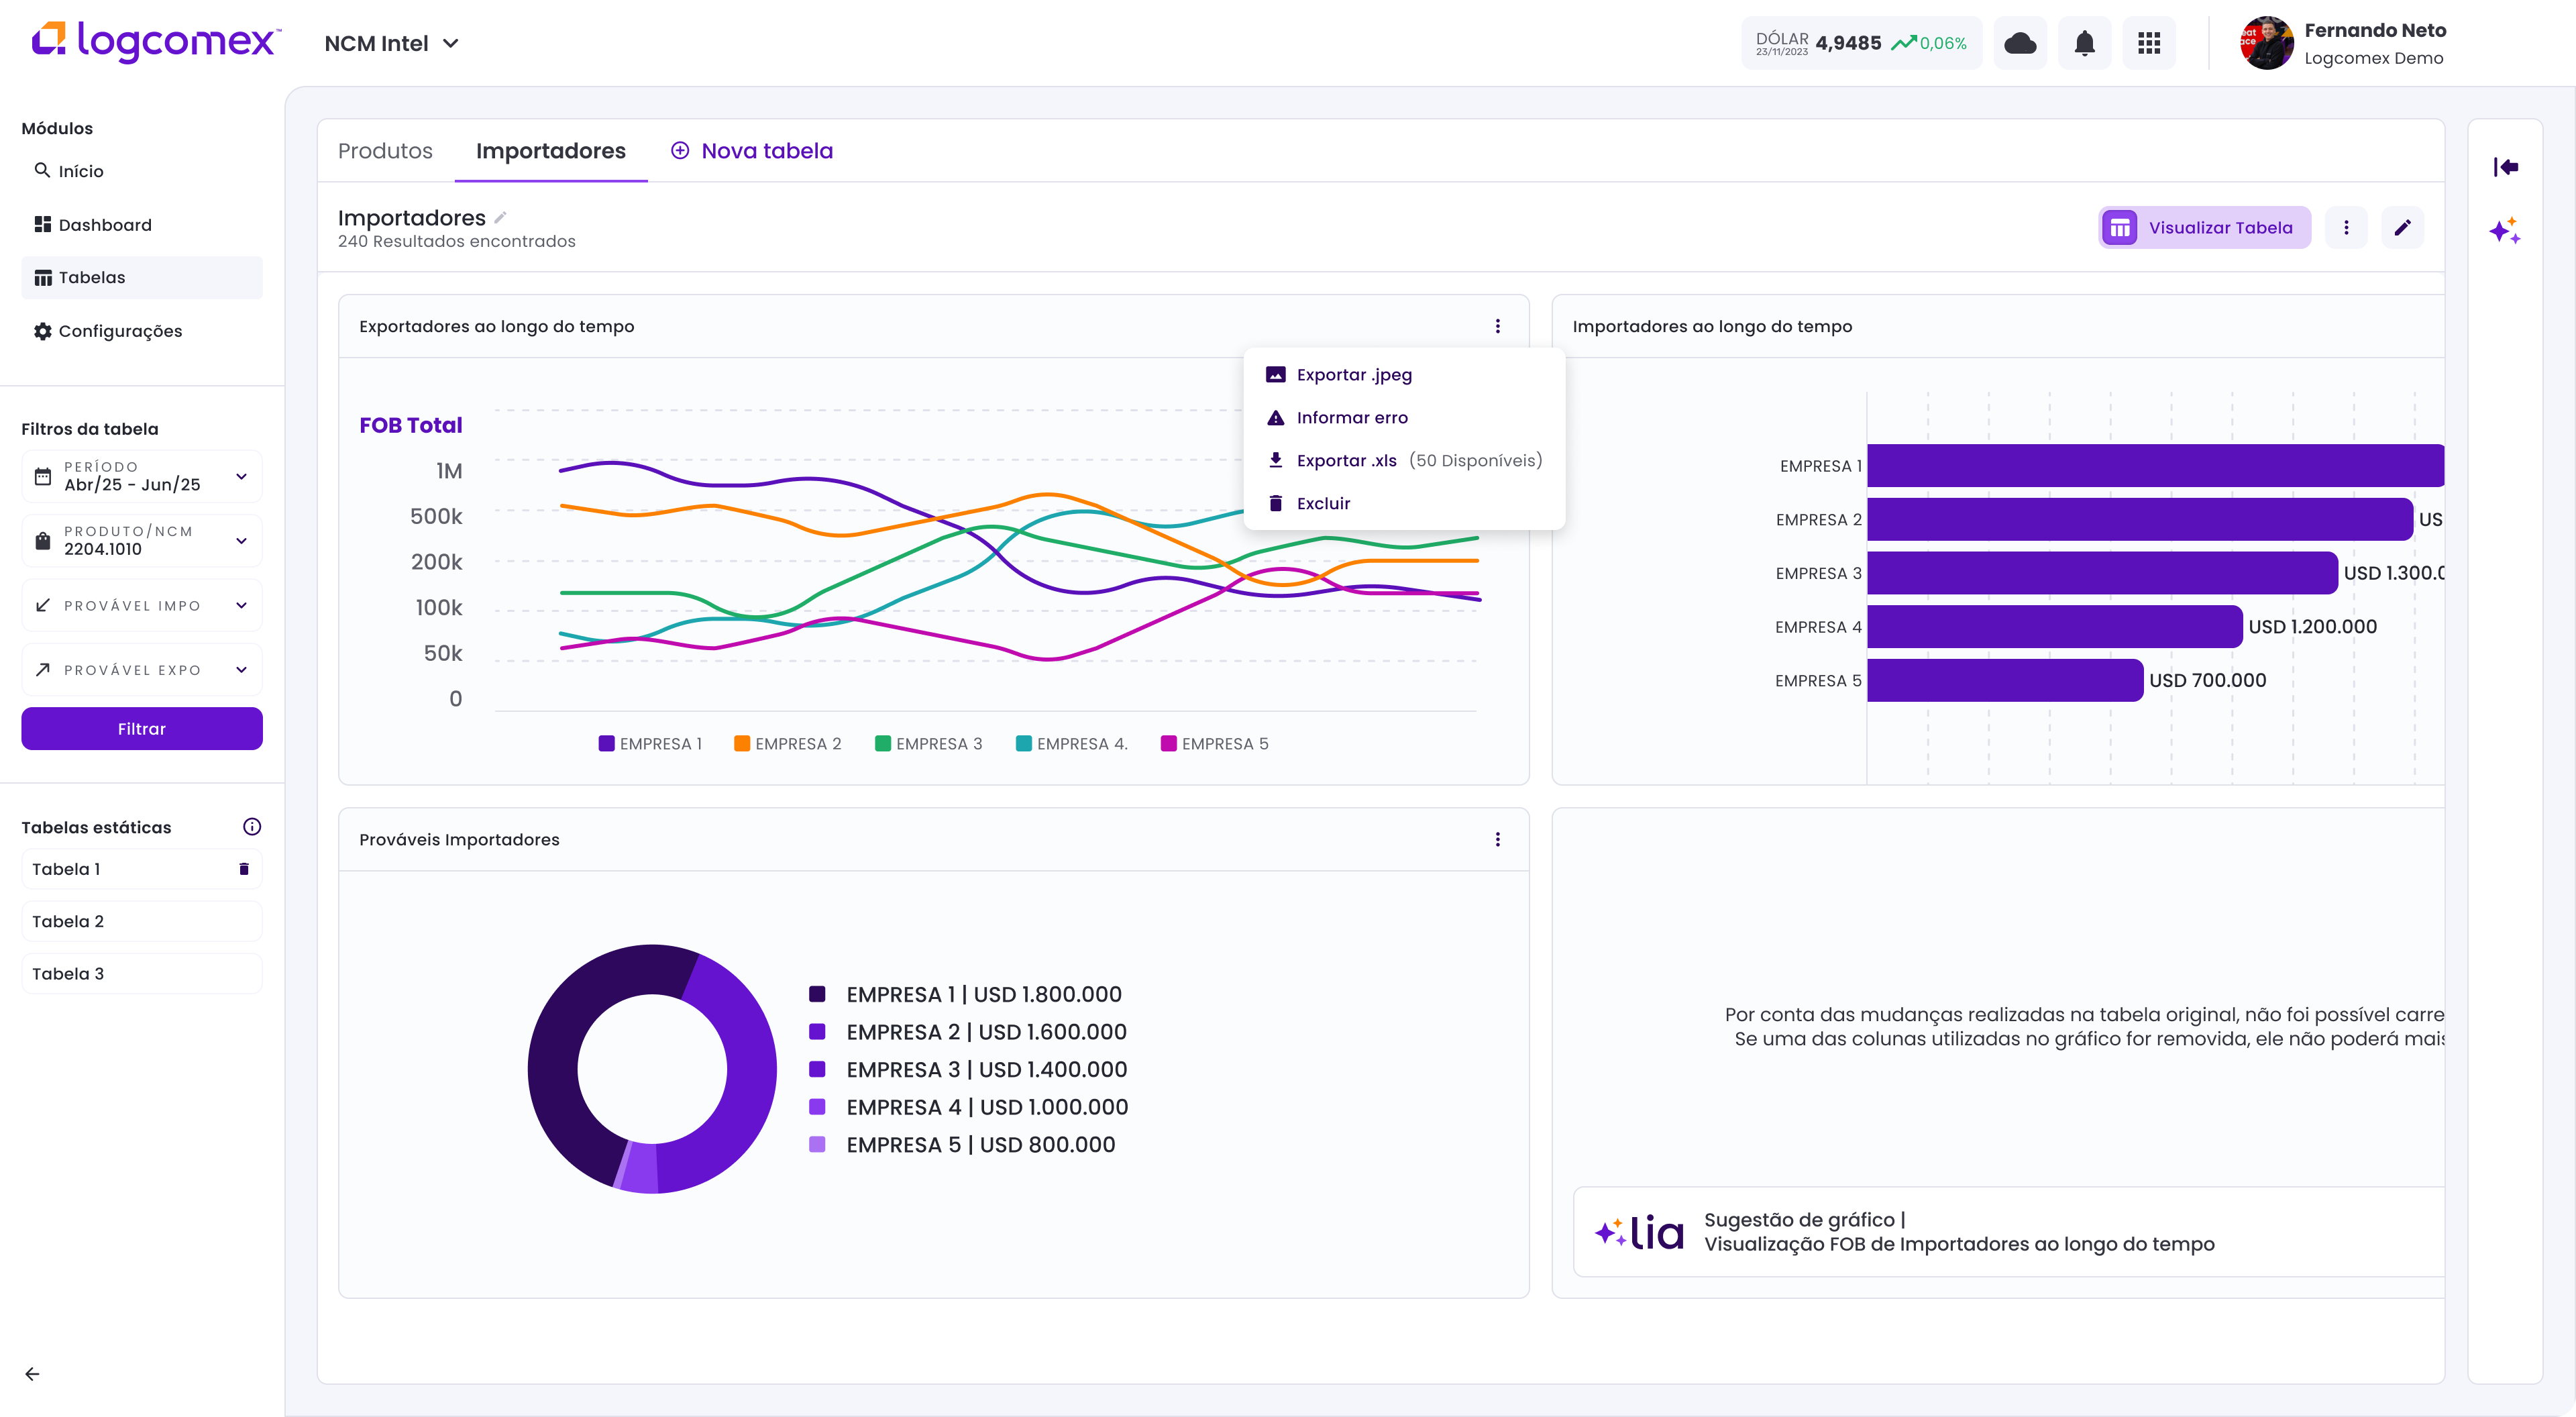
Task: Switch to the Produtos tab
Action: 385,151
